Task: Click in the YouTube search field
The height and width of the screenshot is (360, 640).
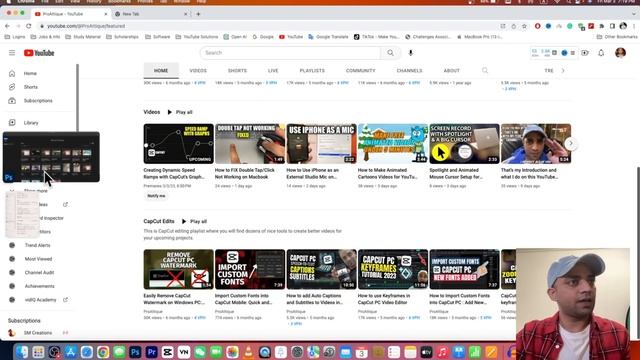Action: point(290,53)
